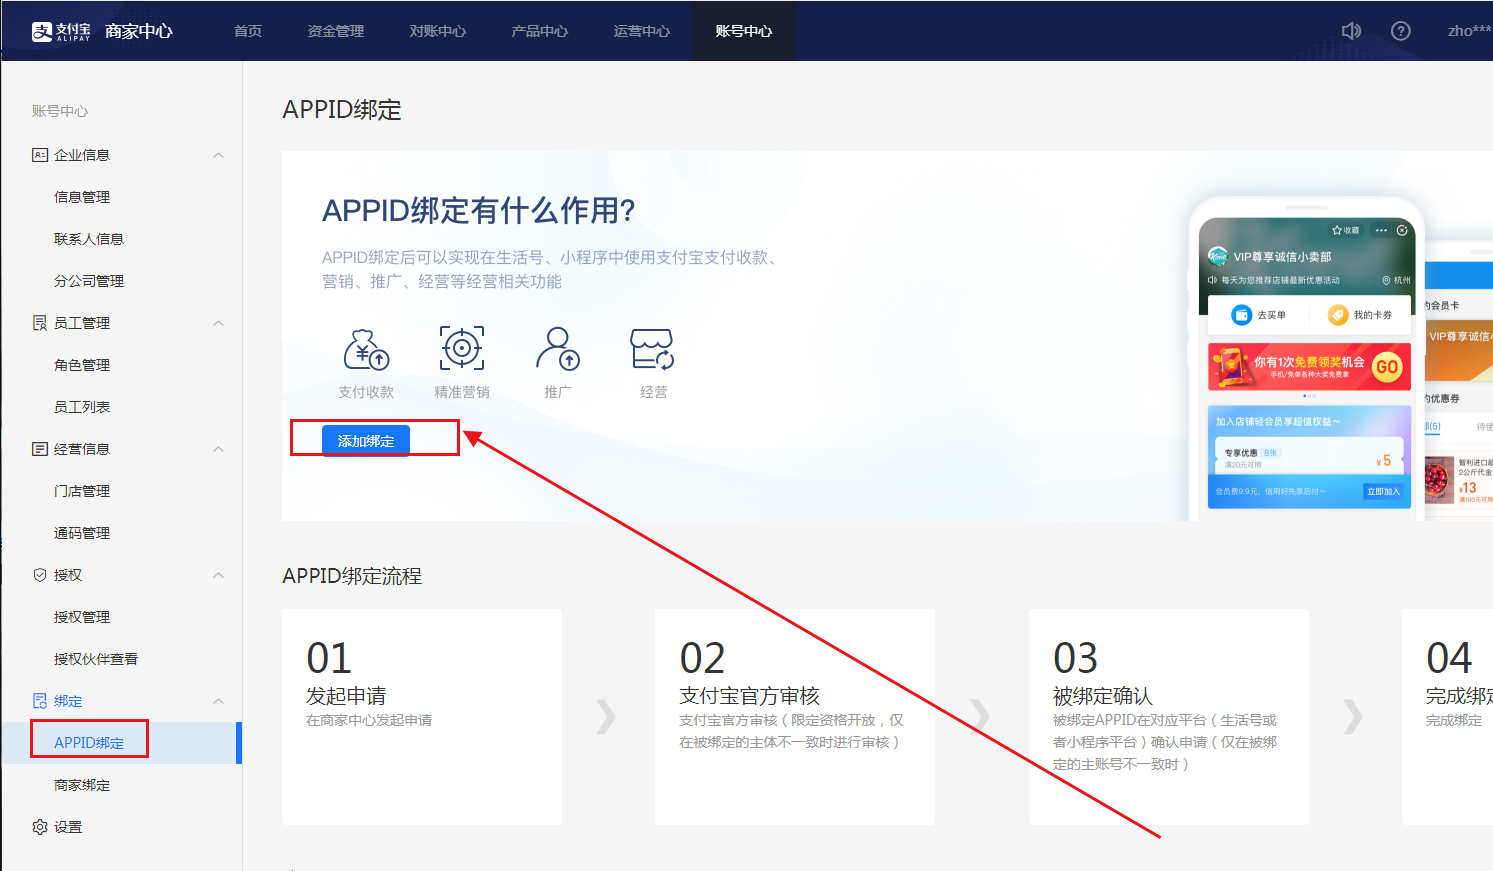Switch to 资金管理 tab
This screenshot has width=1493, height=871.
[x=336, y=31]
